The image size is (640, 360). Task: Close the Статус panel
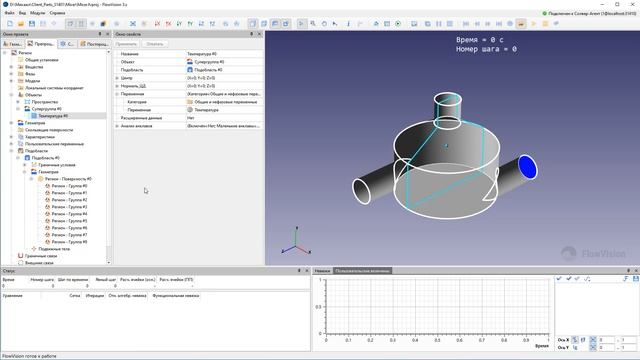[x=307, y=271]
